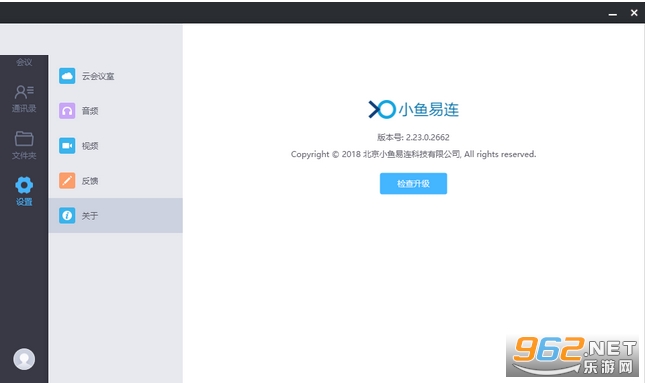Minimize the window
645x383 pixels.
coord(613,14)
